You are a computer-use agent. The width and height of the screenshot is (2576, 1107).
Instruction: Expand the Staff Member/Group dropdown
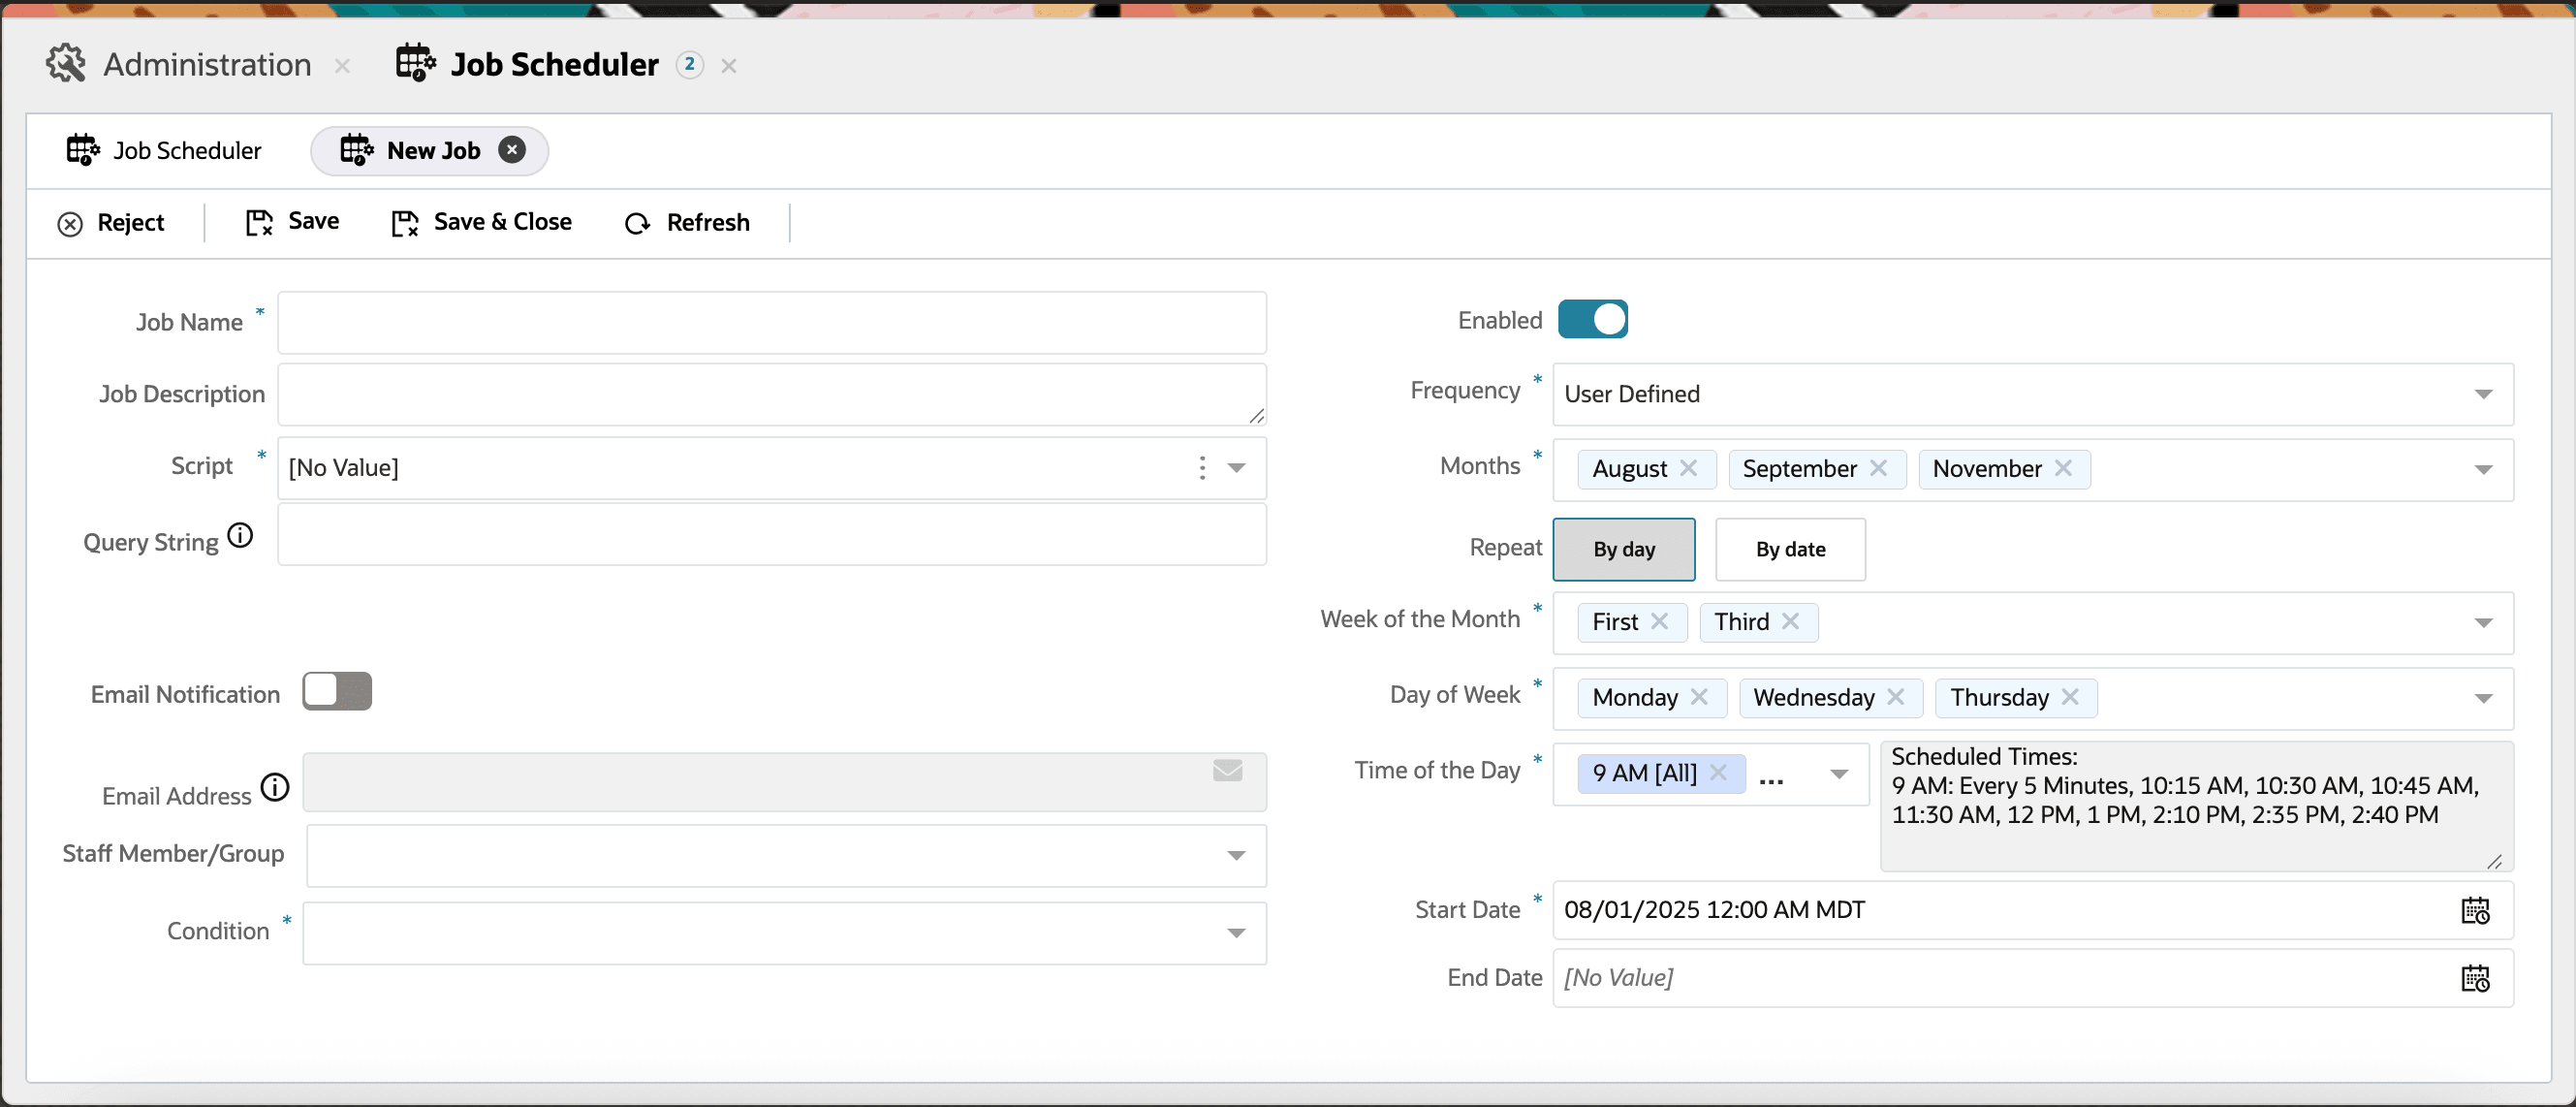point(1236,856)
